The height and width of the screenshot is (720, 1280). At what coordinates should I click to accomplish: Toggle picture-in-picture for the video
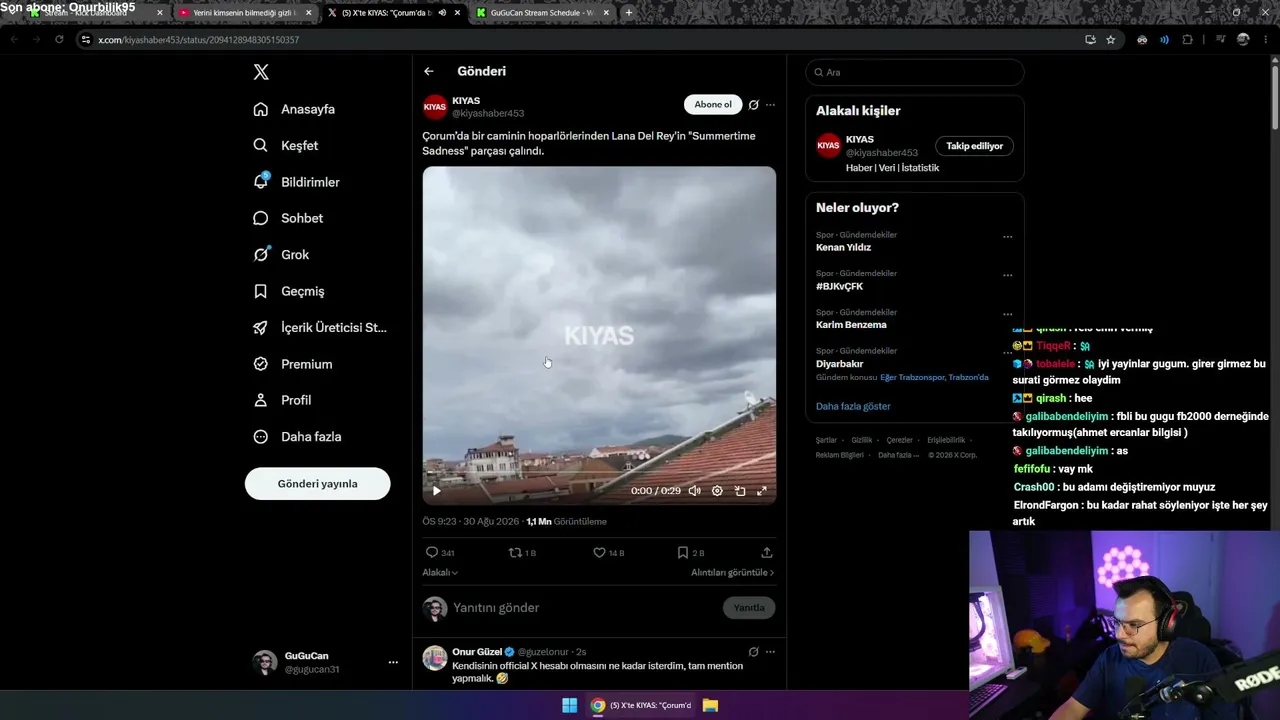(x=740, y=490)
